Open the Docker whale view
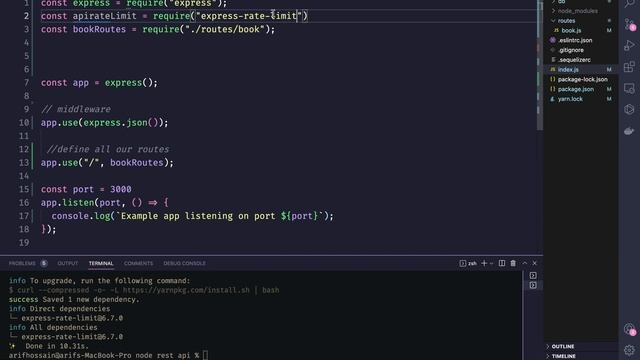This screenshot has height=360, width=640. click(629, 131)
